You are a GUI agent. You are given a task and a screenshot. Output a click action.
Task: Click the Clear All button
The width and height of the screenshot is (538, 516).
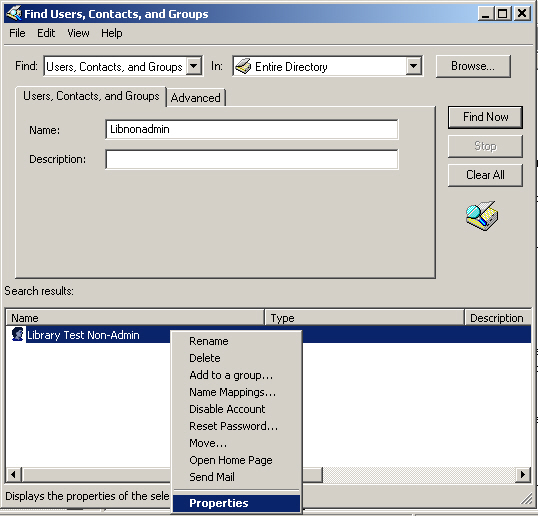485,175
